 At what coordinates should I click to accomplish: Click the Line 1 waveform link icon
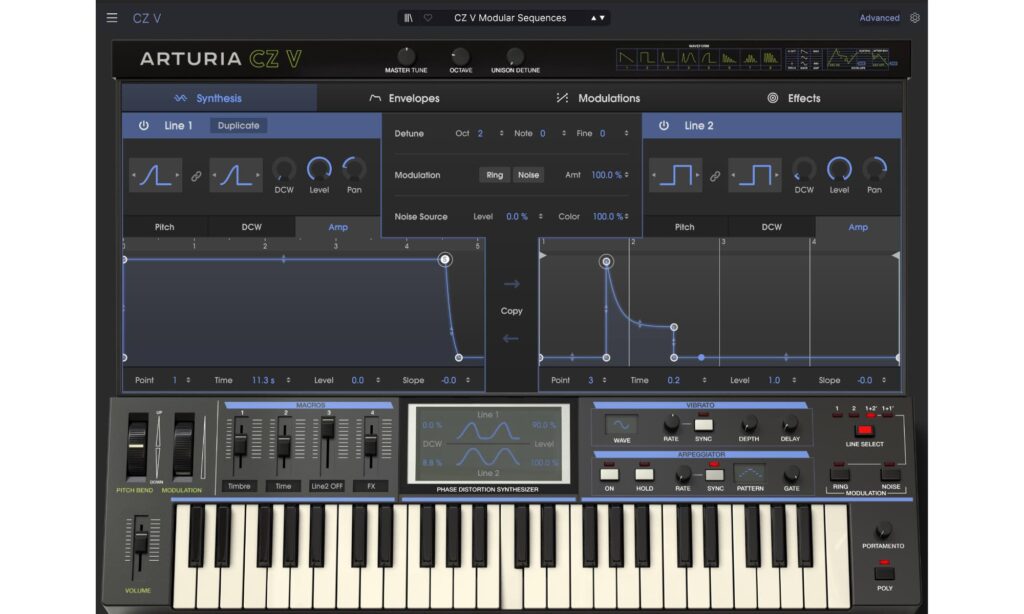pyautogui.click(x=196, y=176)
